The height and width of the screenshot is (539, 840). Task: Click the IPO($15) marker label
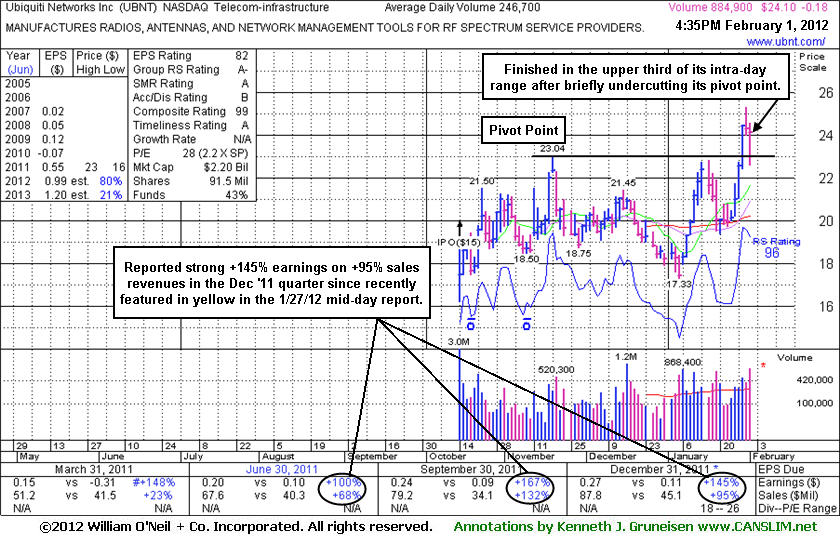(x=459, y=242)
